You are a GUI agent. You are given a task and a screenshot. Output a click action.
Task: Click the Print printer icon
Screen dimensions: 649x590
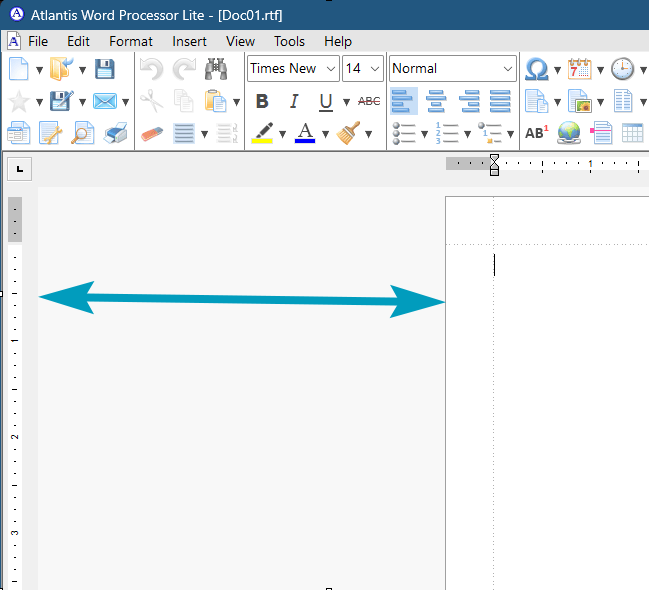(x=116, y=133)
